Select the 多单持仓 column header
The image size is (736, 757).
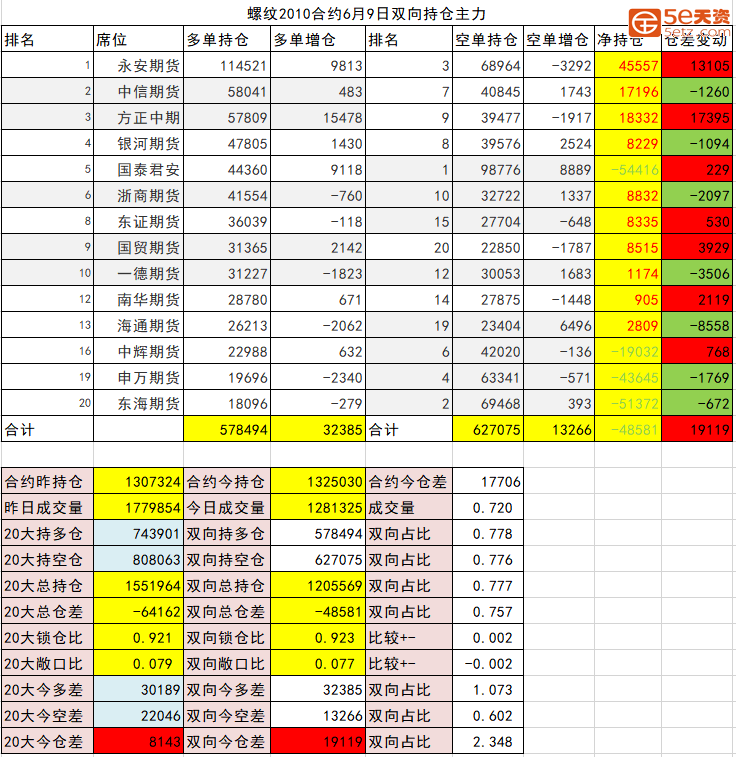(227, 39)
